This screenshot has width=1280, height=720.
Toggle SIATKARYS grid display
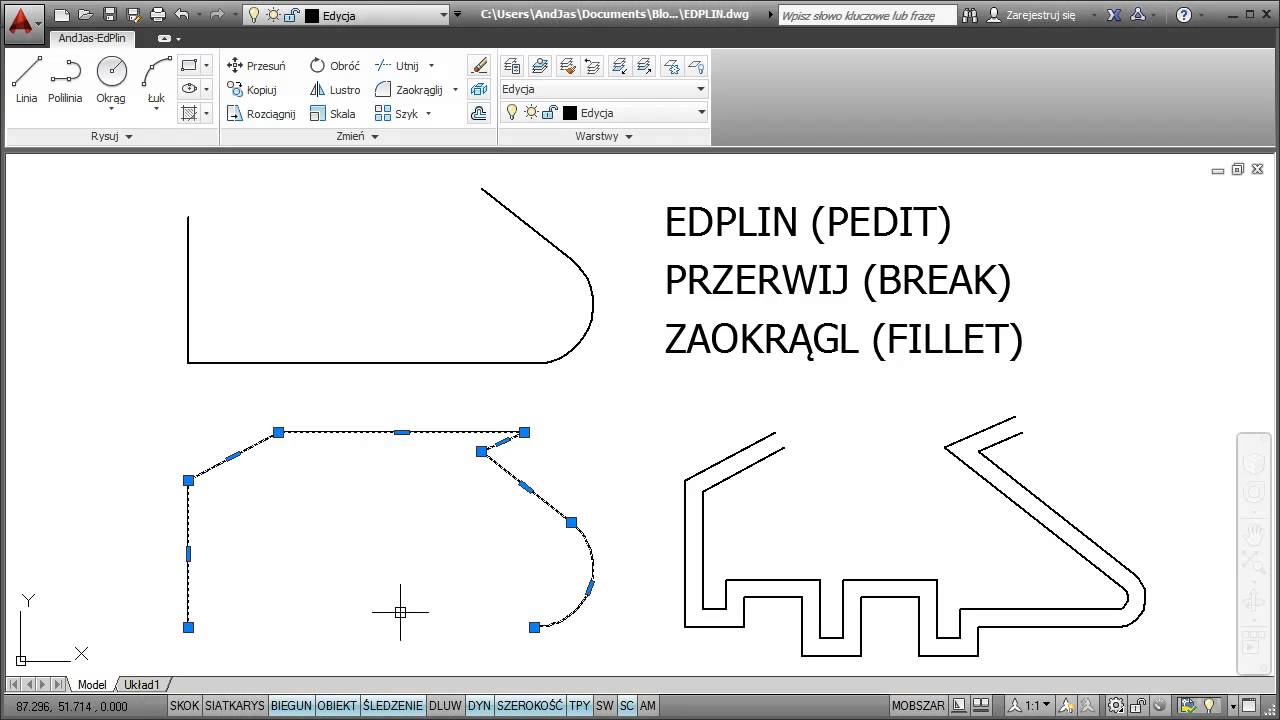(x=235, y=706)
